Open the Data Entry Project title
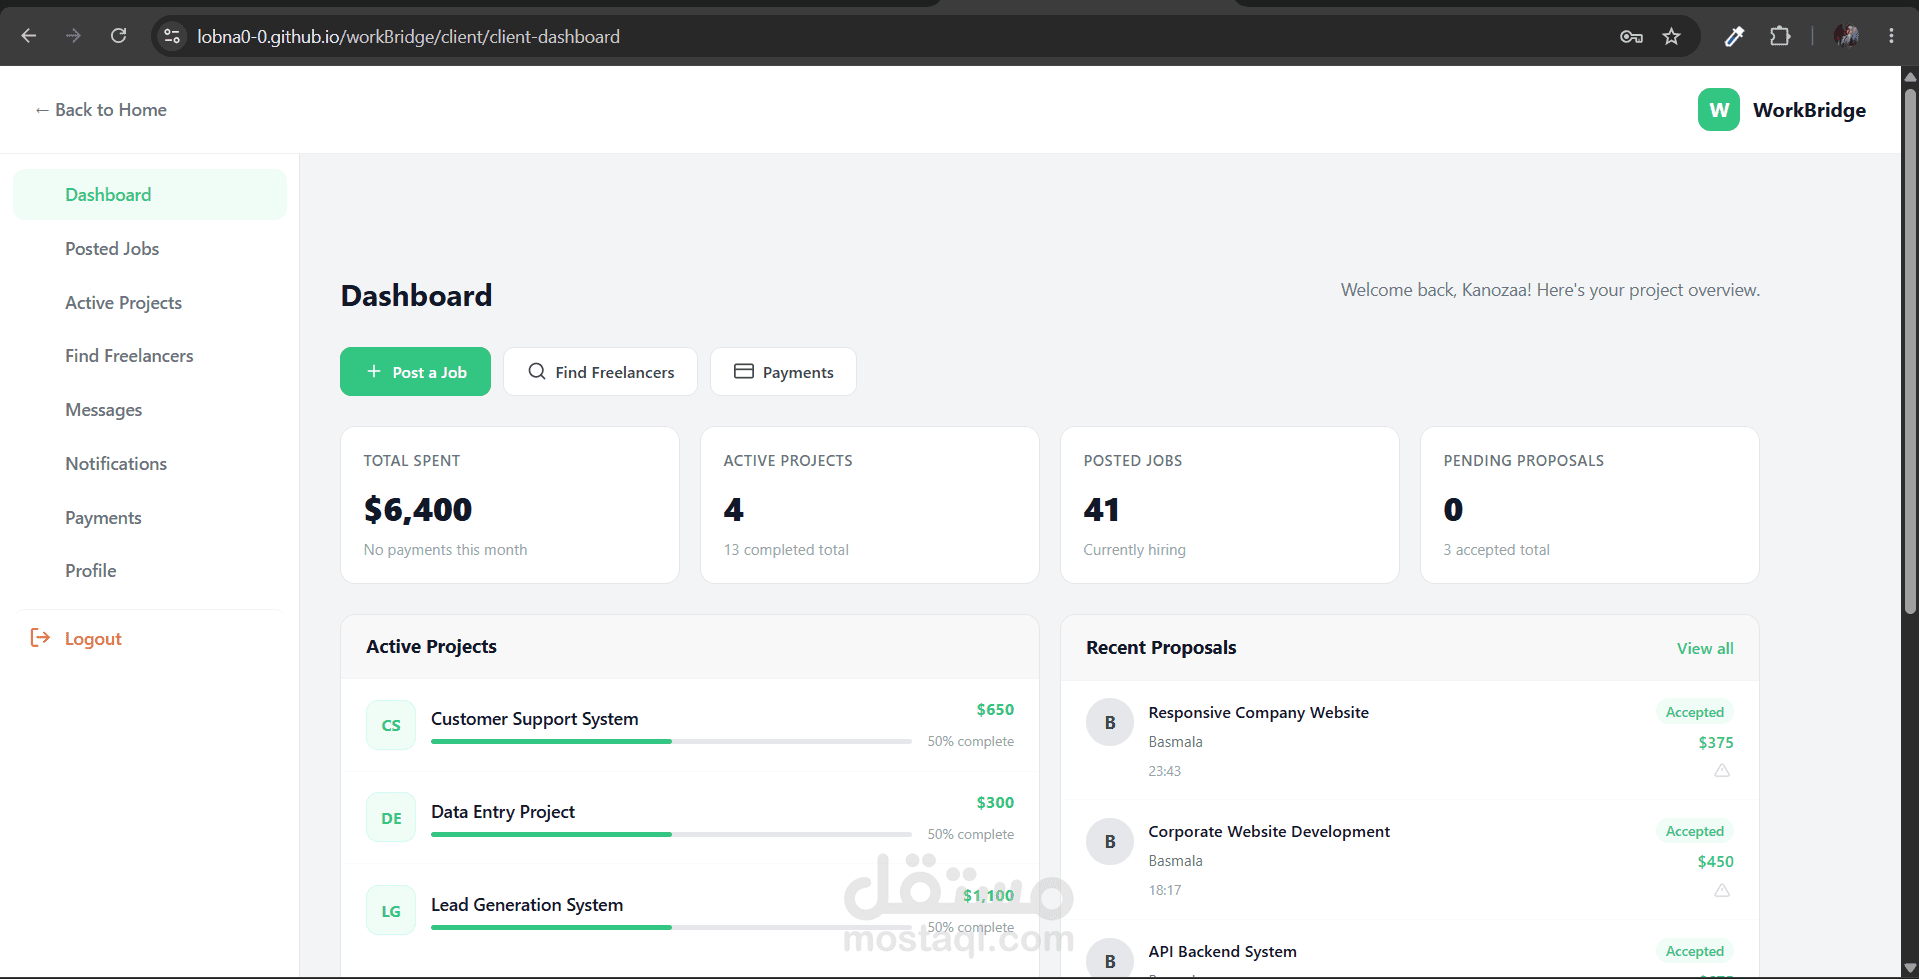The width and height of the screenshot is (1919, 979). [x=503, y=812]
